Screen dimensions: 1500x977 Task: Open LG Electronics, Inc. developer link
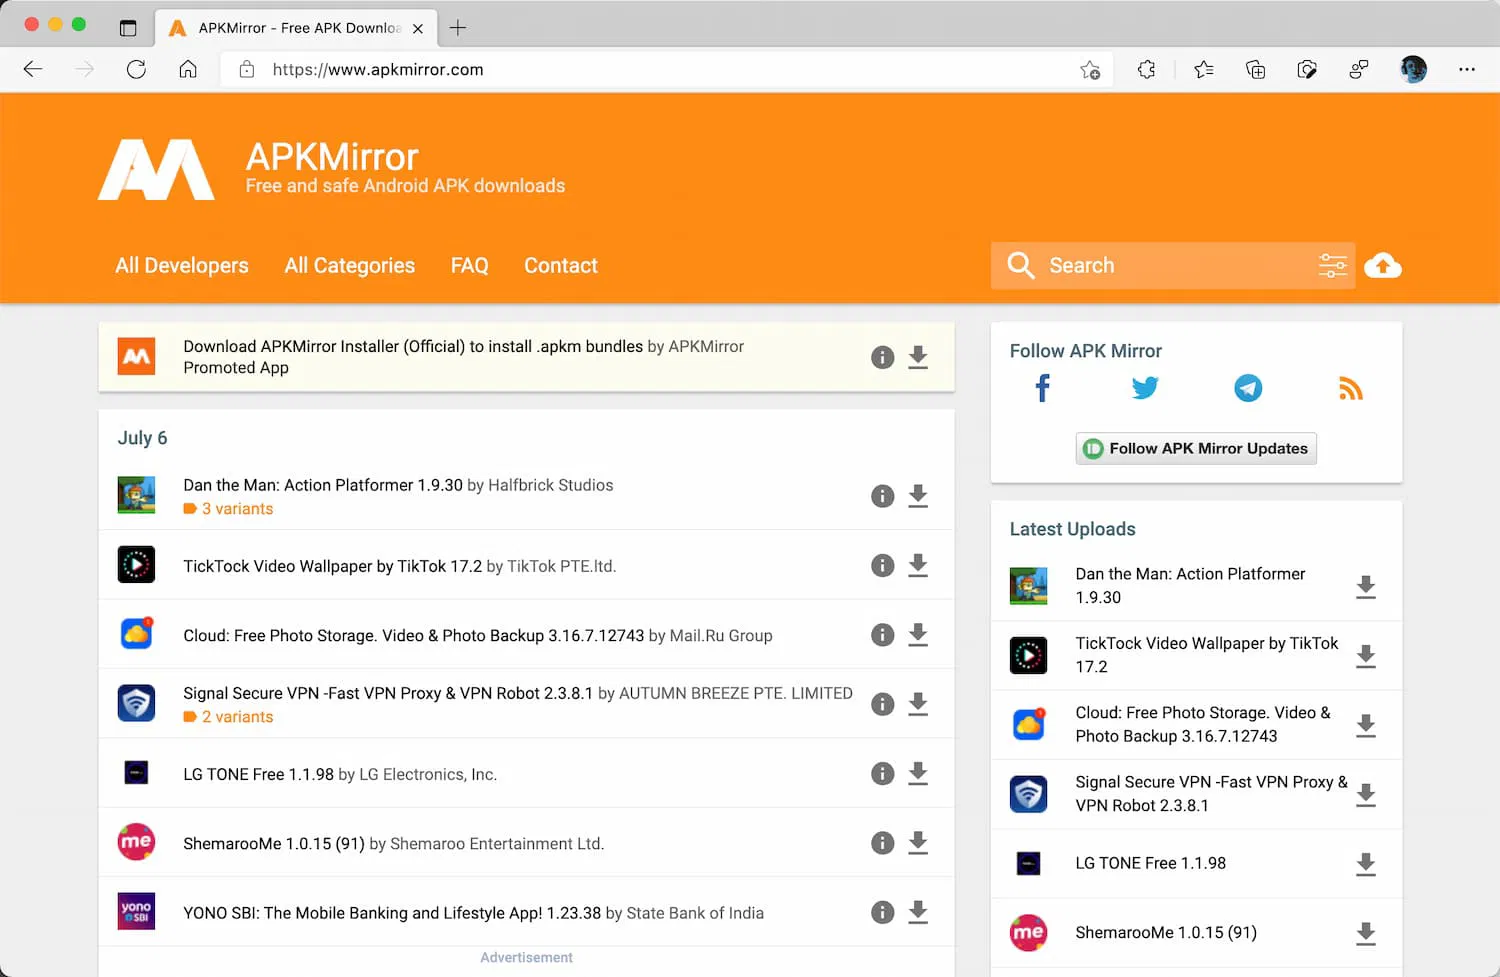click(x=428, y=775)
